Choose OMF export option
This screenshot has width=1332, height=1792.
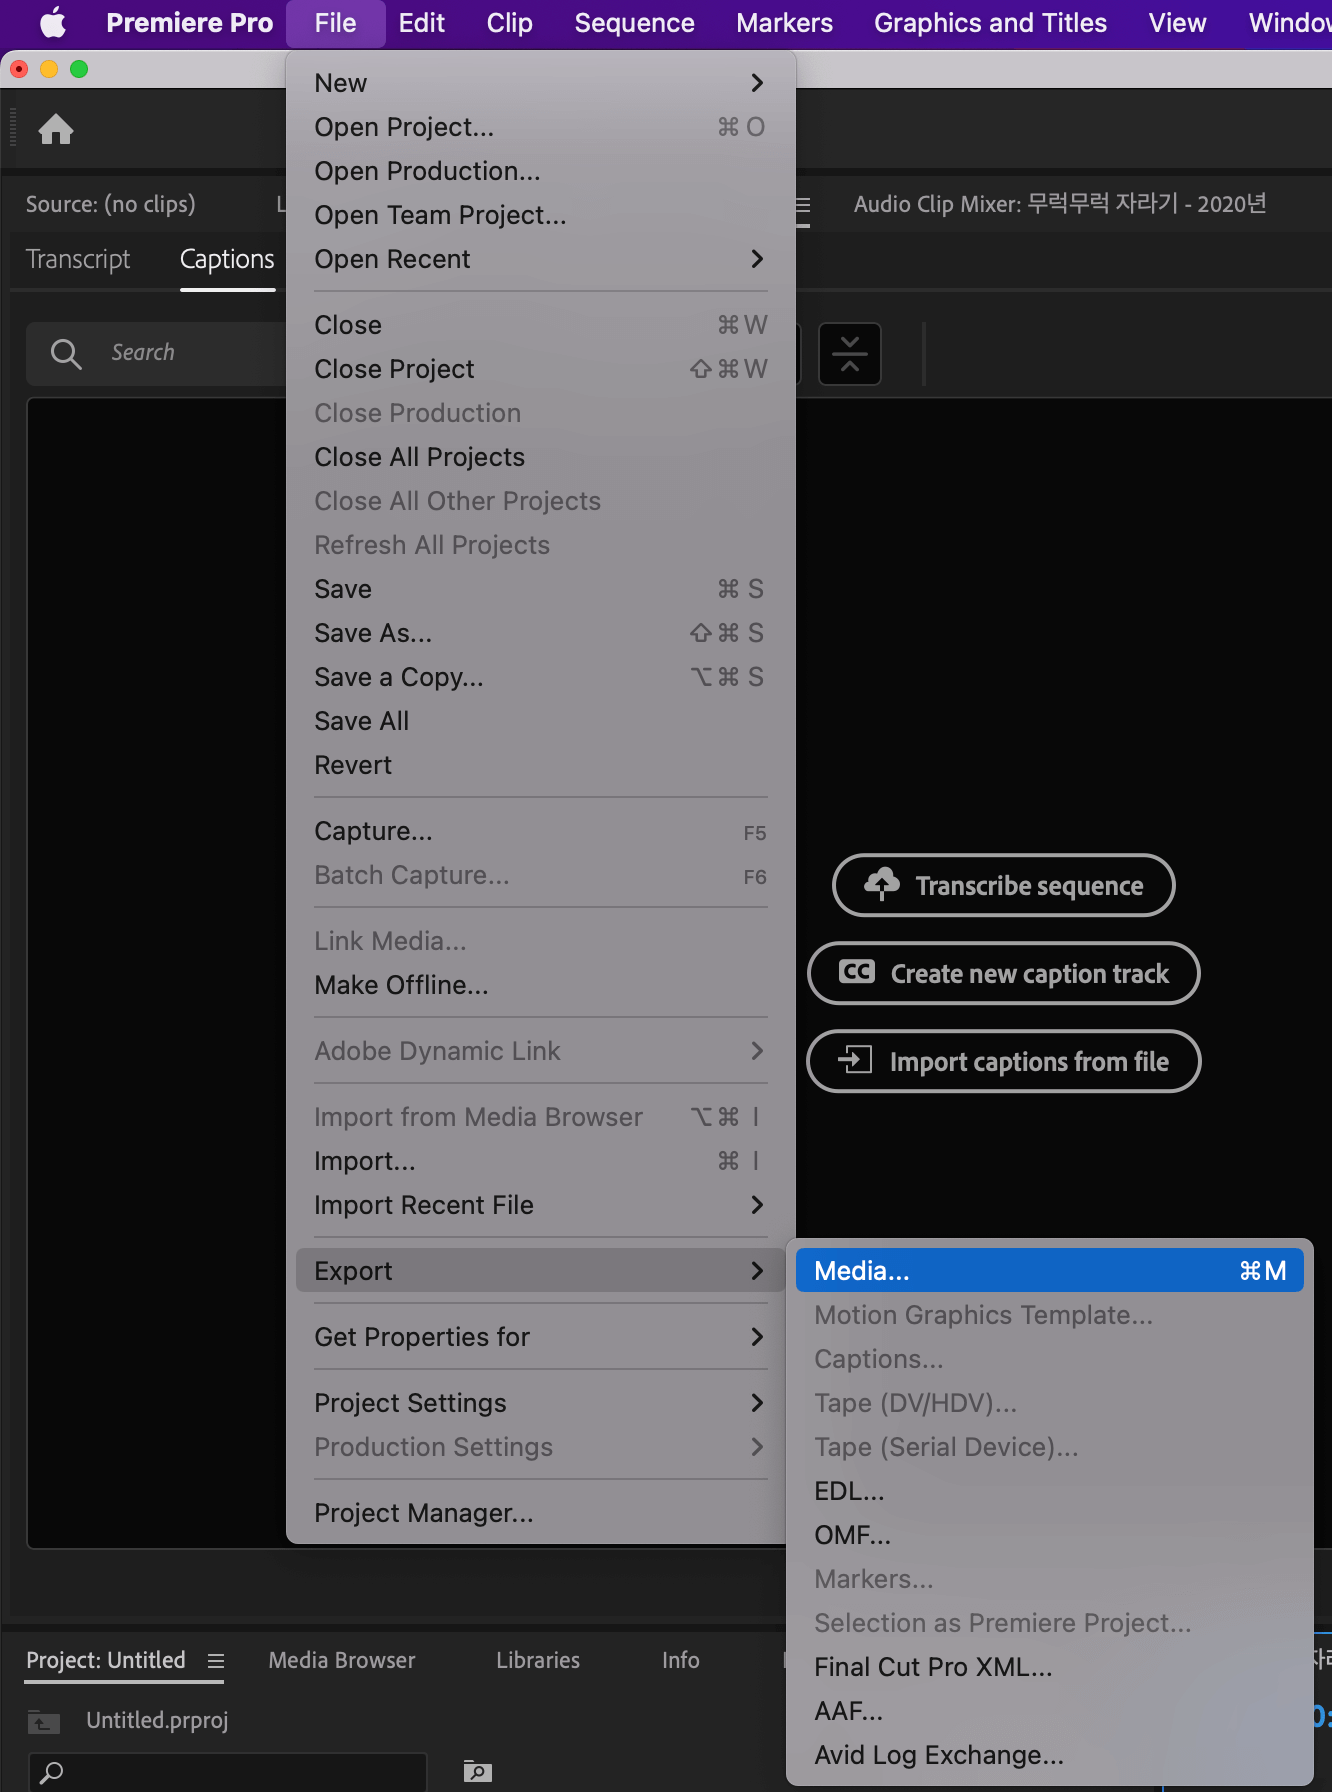click(1049, 1535)
